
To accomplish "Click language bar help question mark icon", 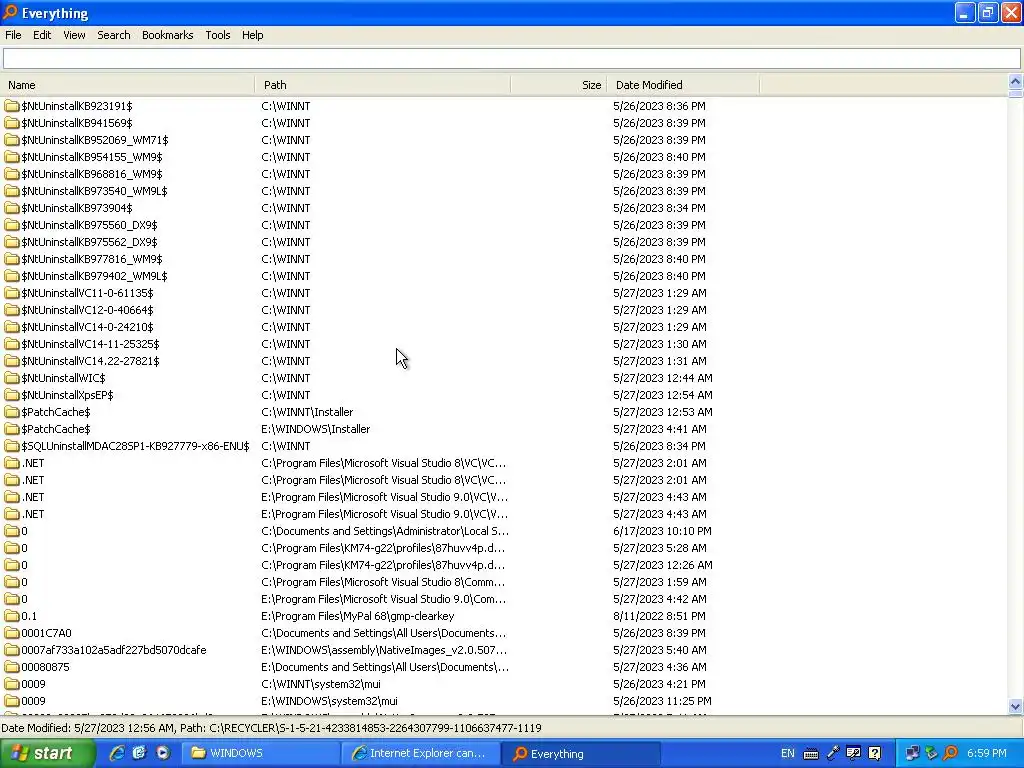I will [x=875, y=754].
